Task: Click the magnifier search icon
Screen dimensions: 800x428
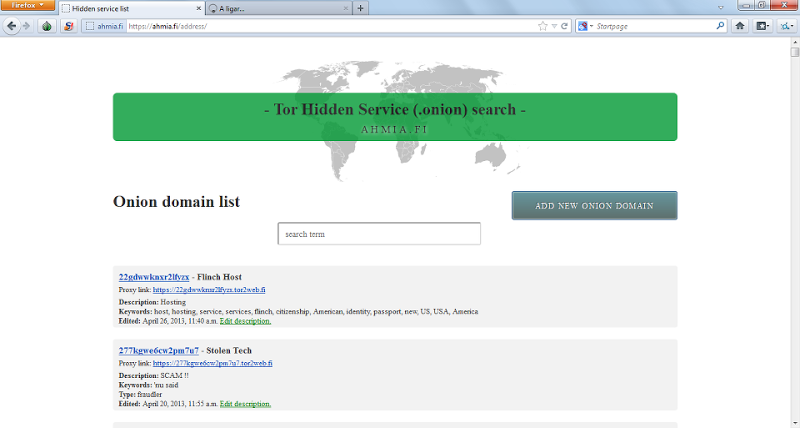Action: pyautogui.click(x=720, y=26)
